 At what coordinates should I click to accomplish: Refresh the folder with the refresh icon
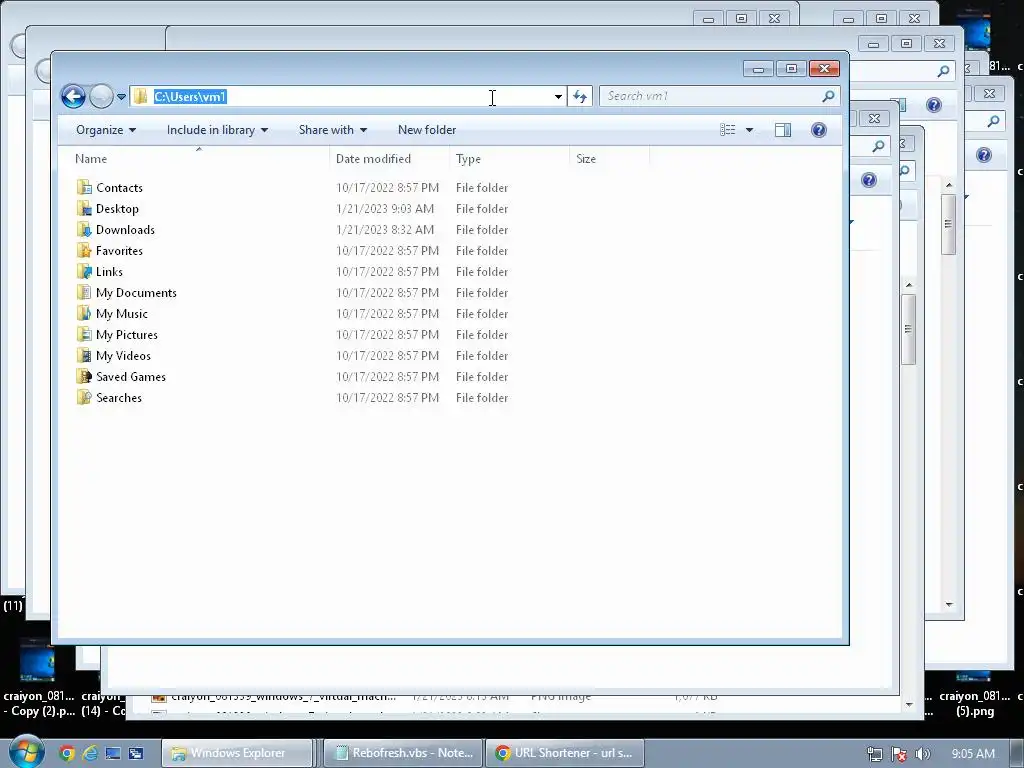(579, 97)
